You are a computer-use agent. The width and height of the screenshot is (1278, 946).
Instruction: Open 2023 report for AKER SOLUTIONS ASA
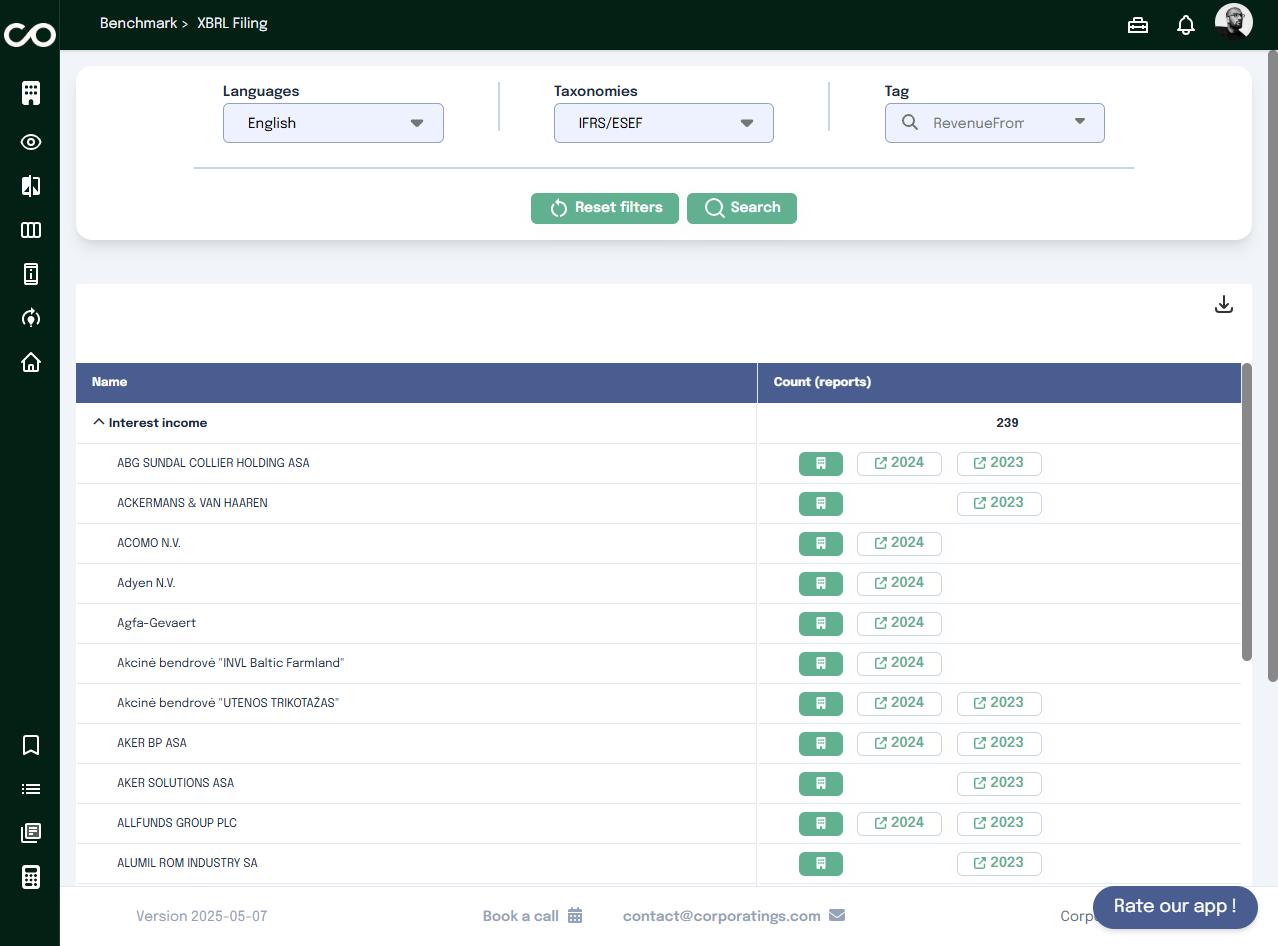point(999,783)
